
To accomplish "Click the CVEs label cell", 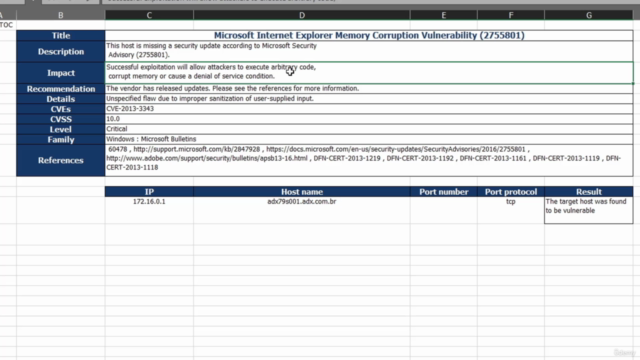I will [60, 109].
